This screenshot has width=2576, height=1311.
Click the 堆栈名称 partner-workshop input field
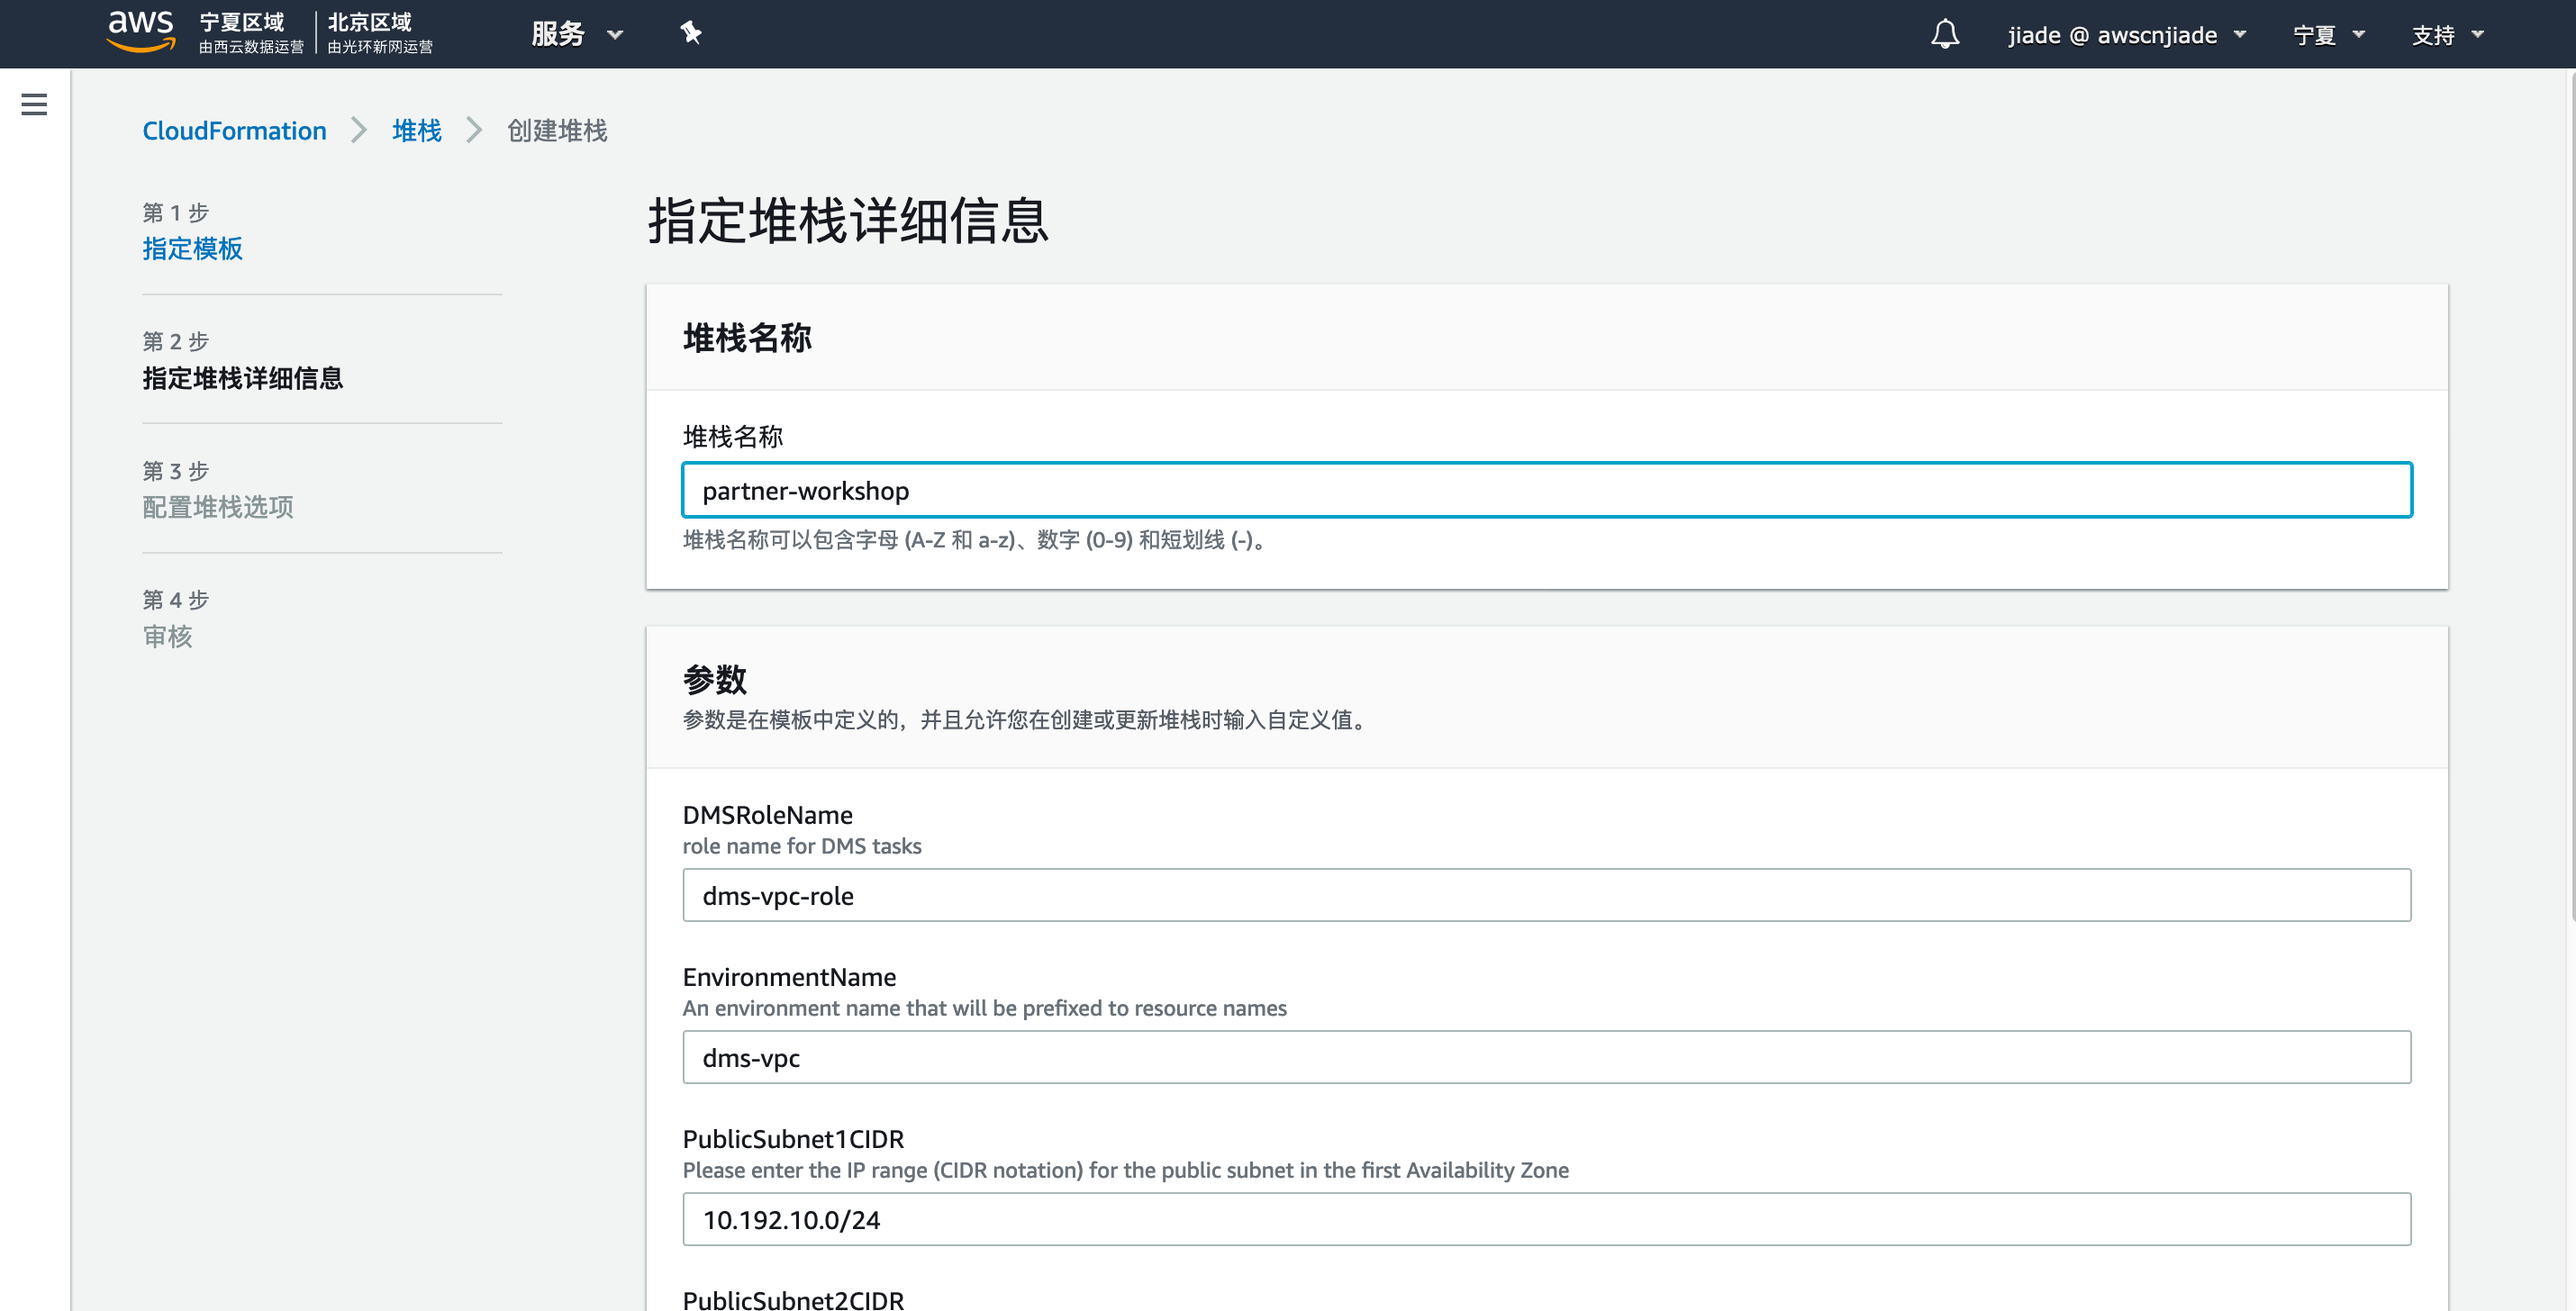coord(1546,490)
